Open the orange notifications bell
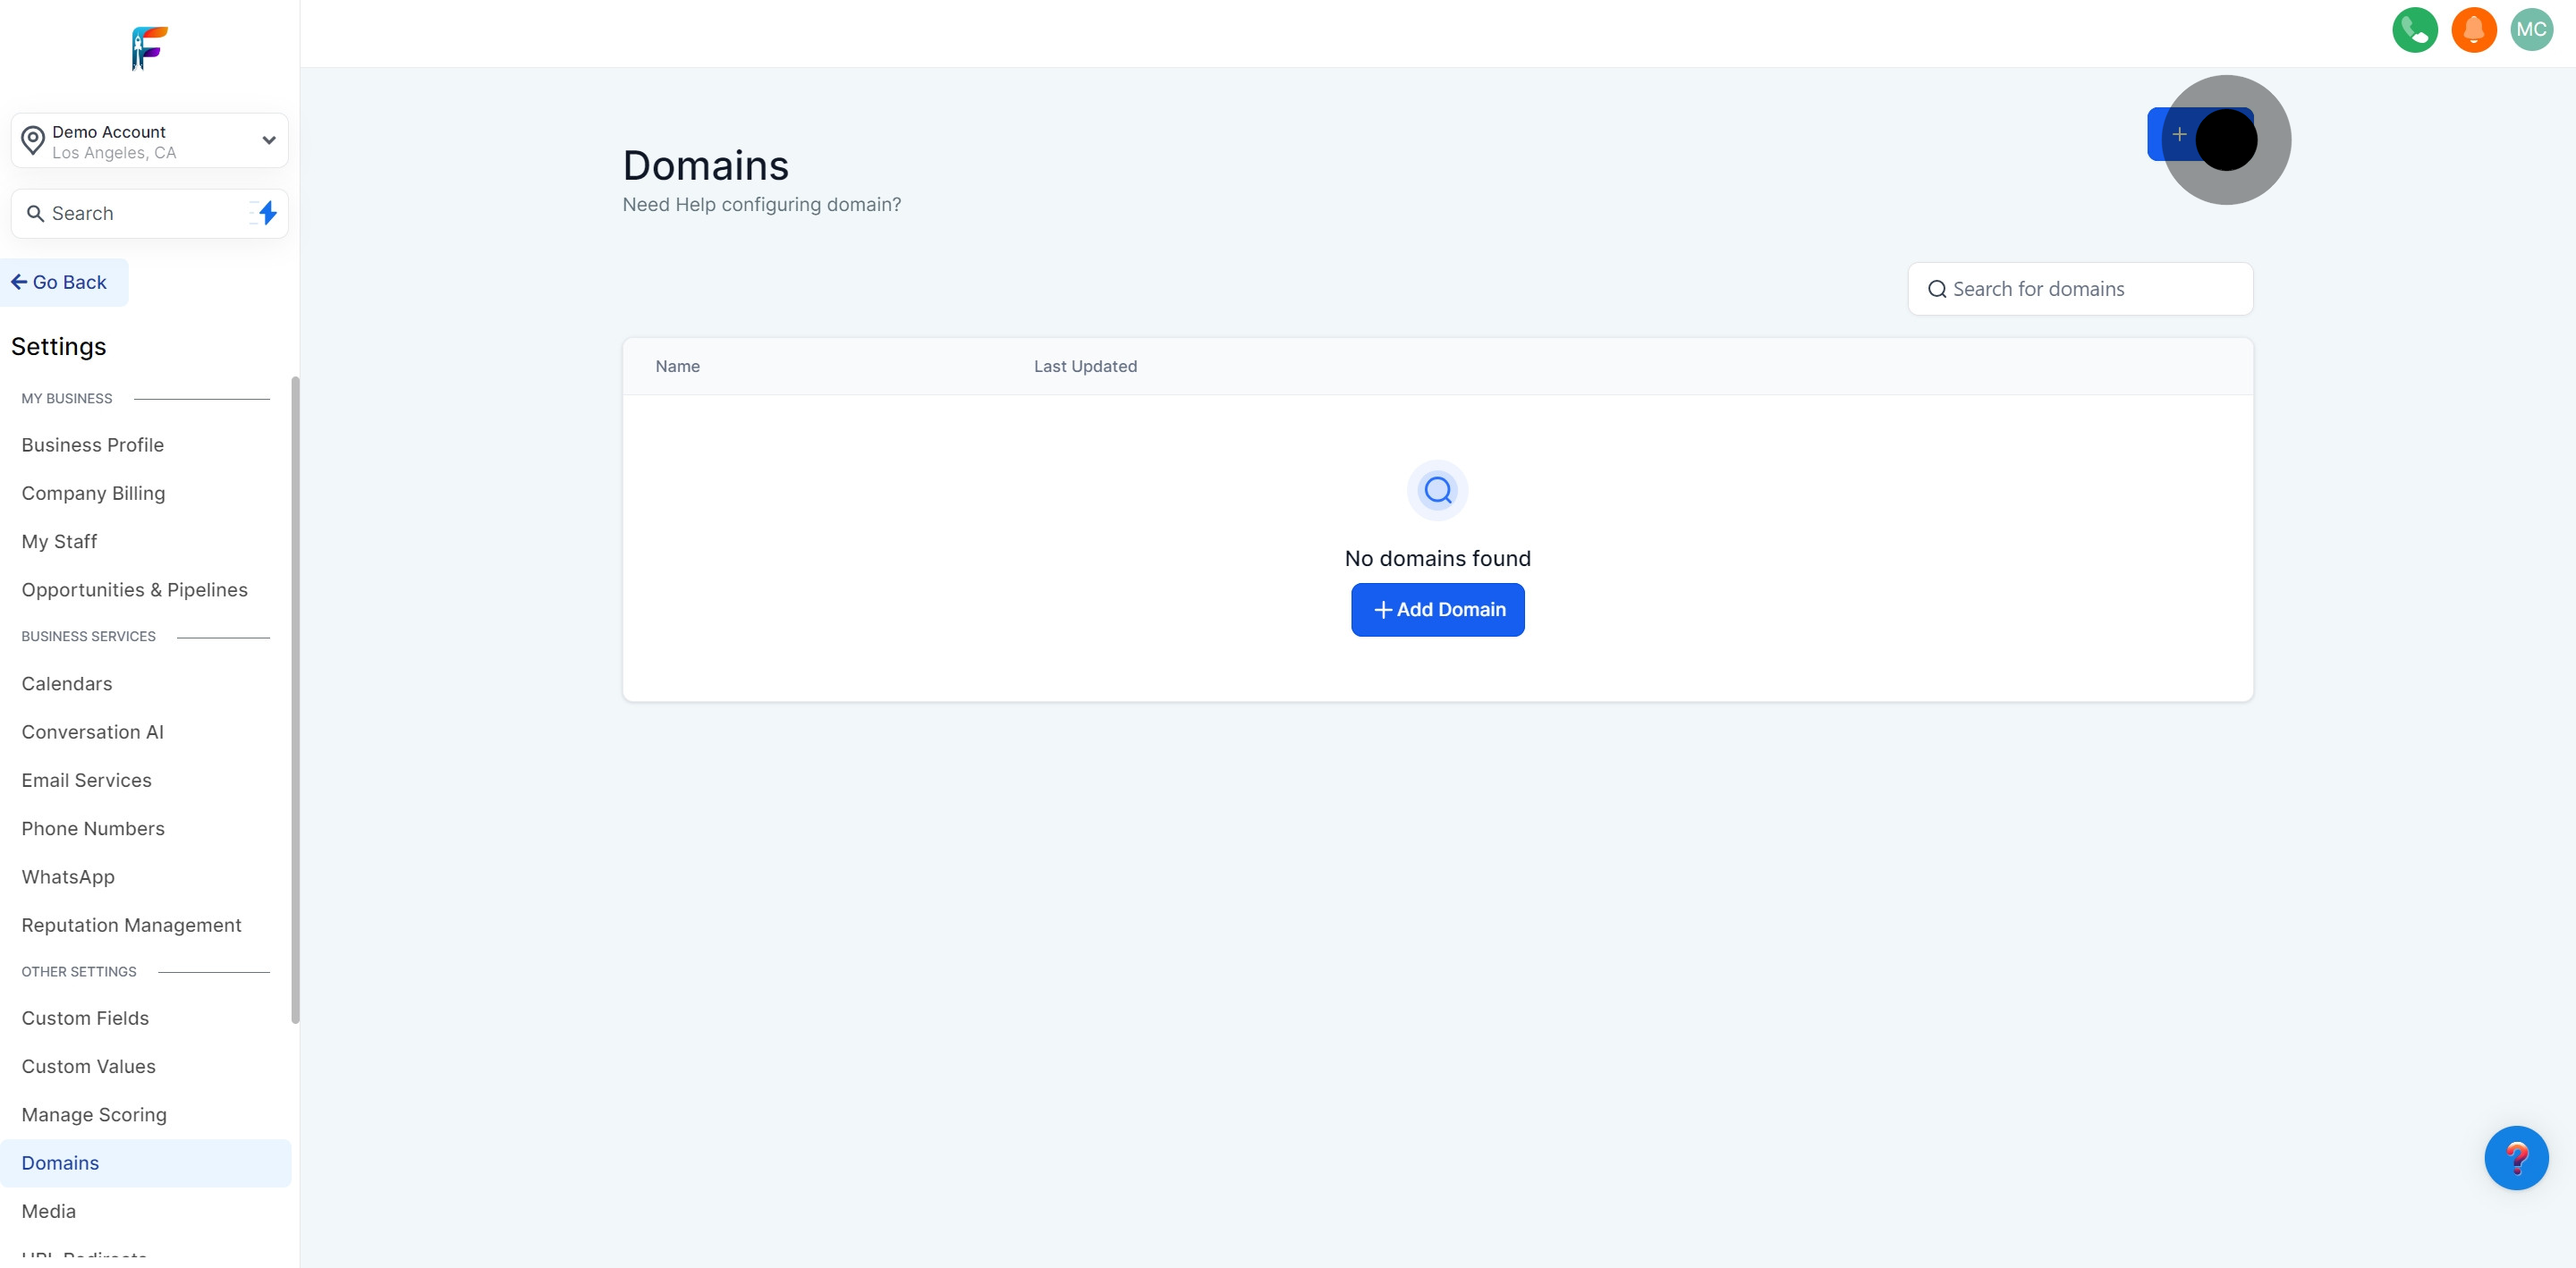 coord(2473,30)
